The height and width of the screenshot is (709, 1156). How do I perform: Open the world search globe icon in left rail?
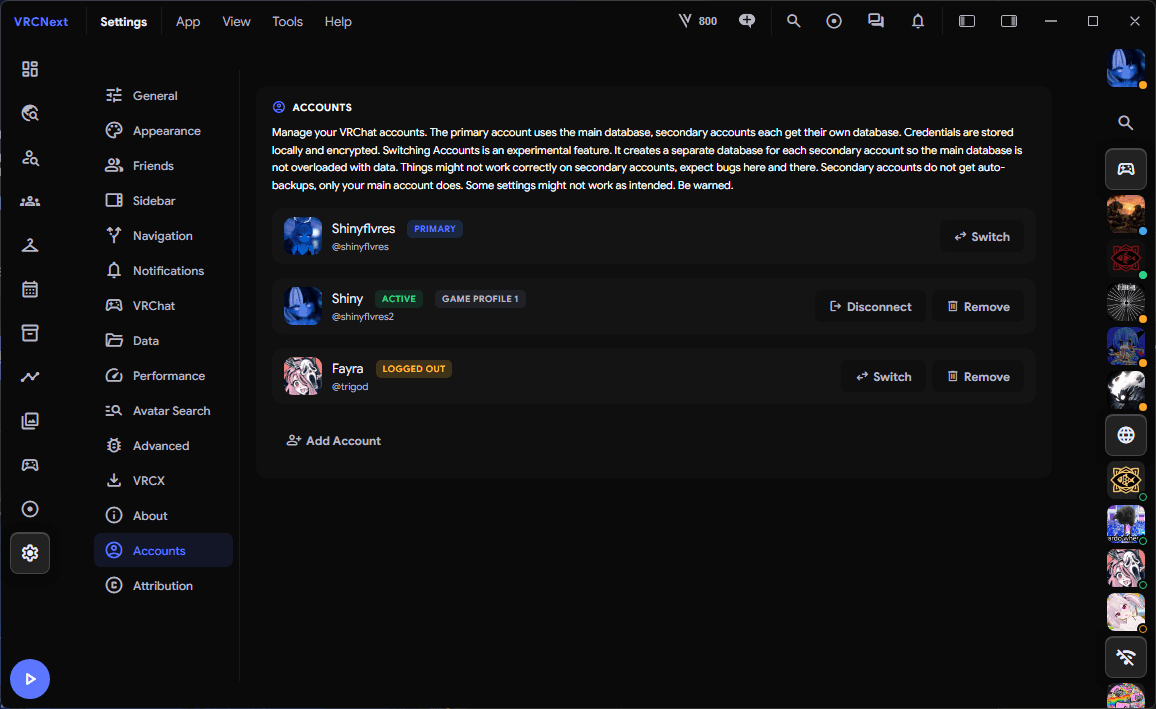tap(29, 113)
